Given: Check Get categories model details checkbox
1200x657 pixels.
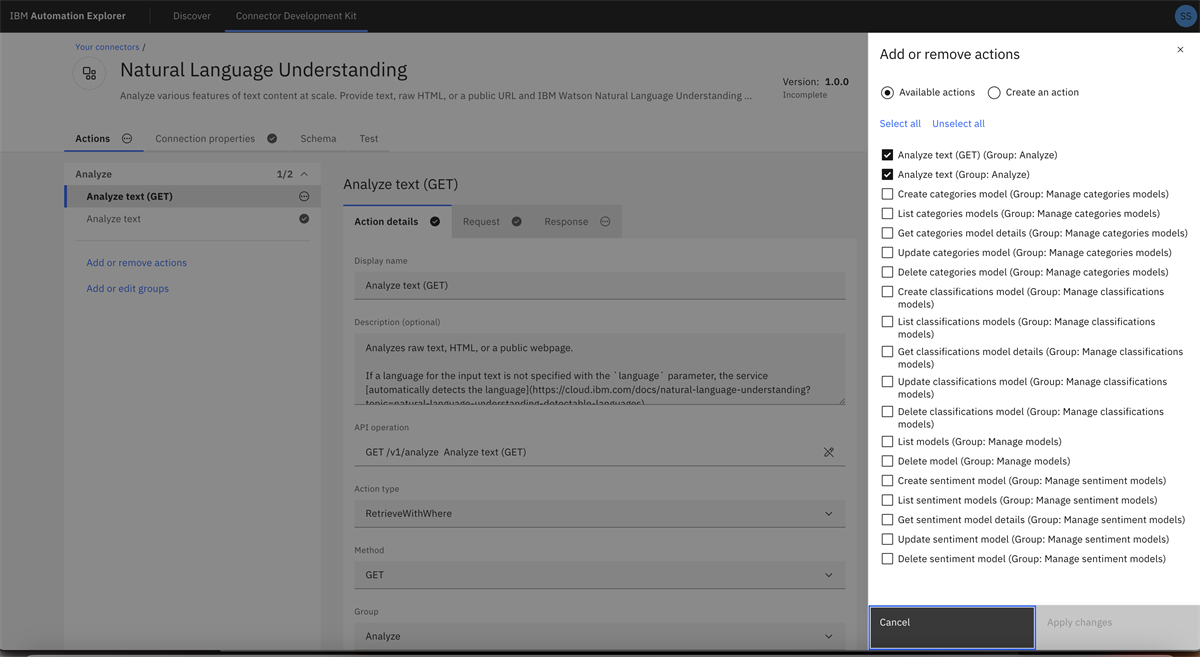Looking at the screenshot, I should pos(887,233).
